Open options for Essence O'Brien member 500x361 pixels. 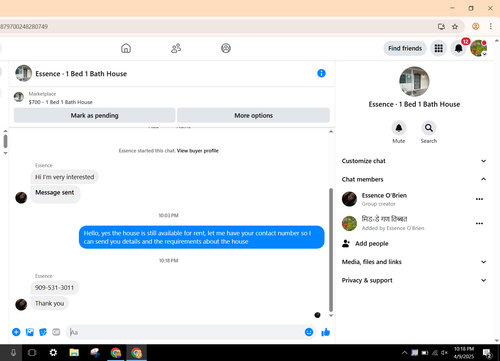click(x=479, y=199)
